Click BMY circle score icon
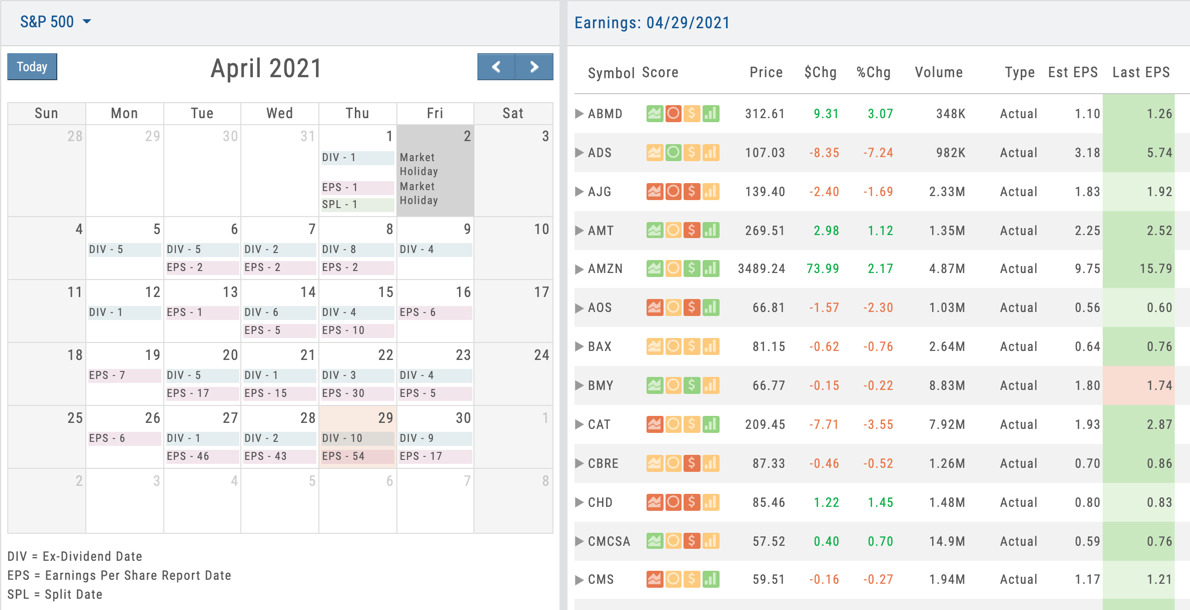The width and height of the screenshot is (1190, 610). [673, 385]
